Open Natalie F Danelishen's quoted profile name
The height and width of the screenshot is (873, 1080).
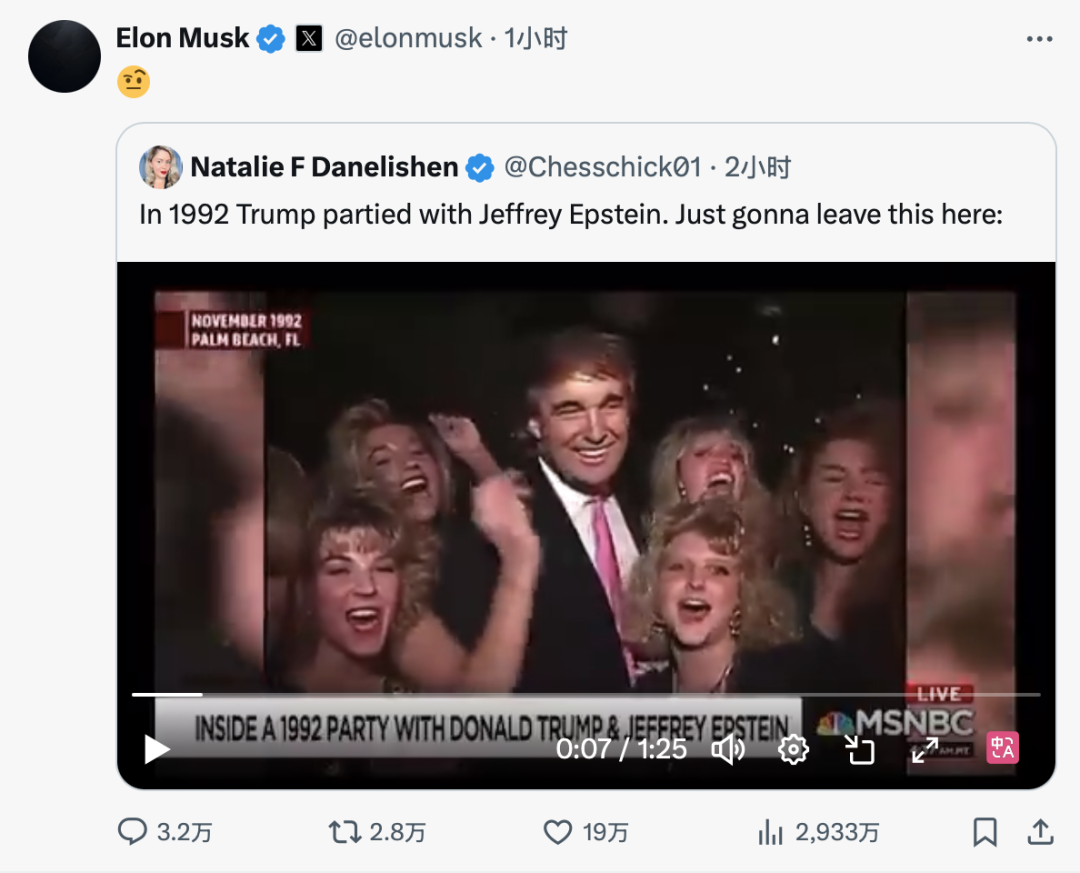[324, 167]
